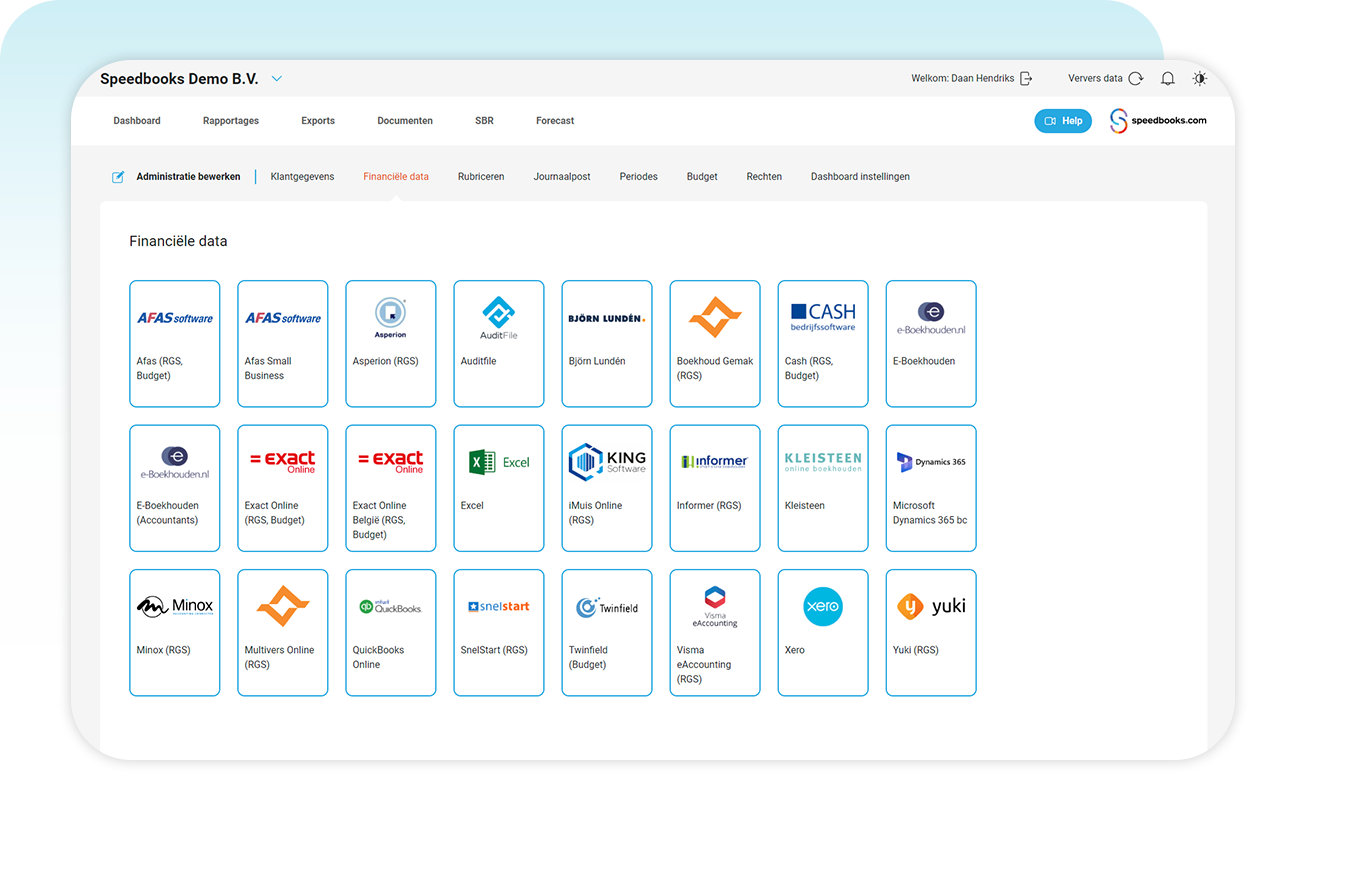Expand the Speedbooks Demo B.V. company dropdown

tap(277, 79)
